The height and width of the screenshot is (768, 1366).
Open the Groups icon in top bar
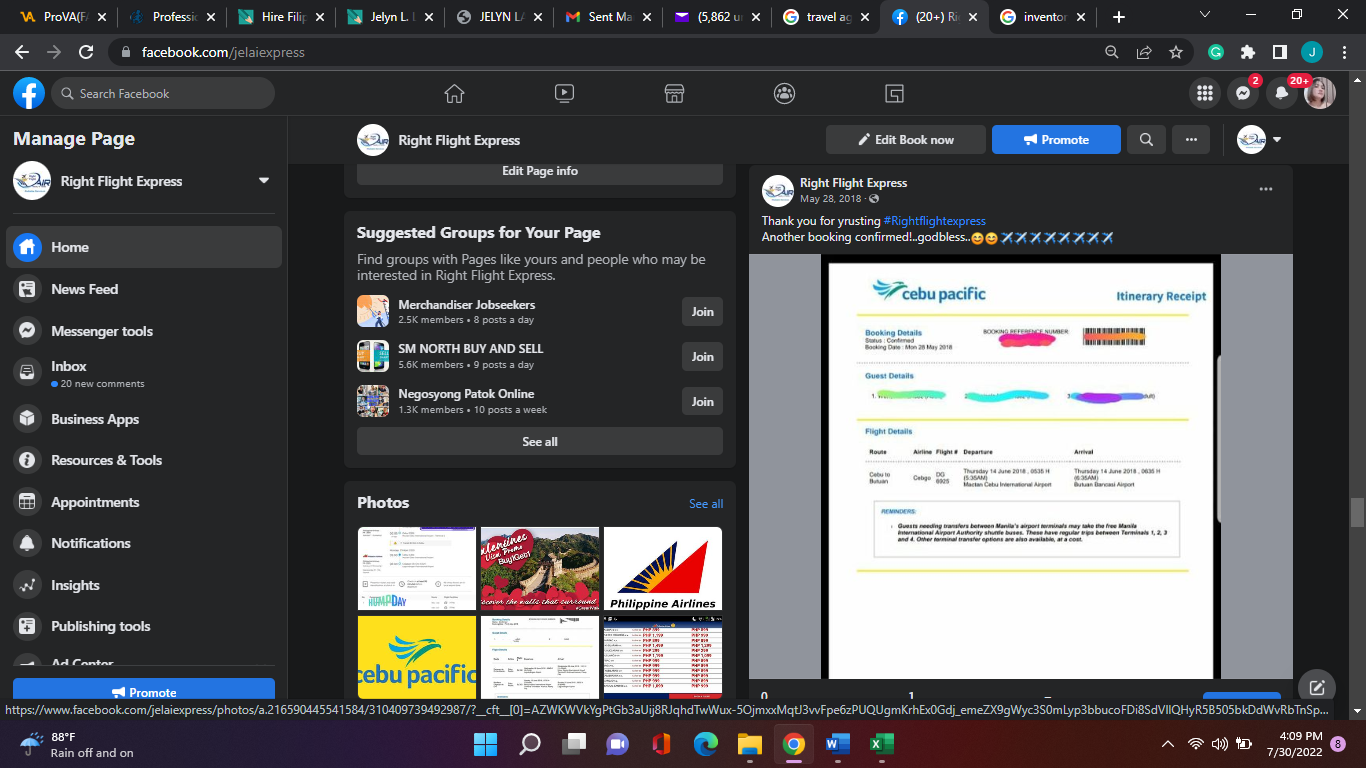click(784, 93)
